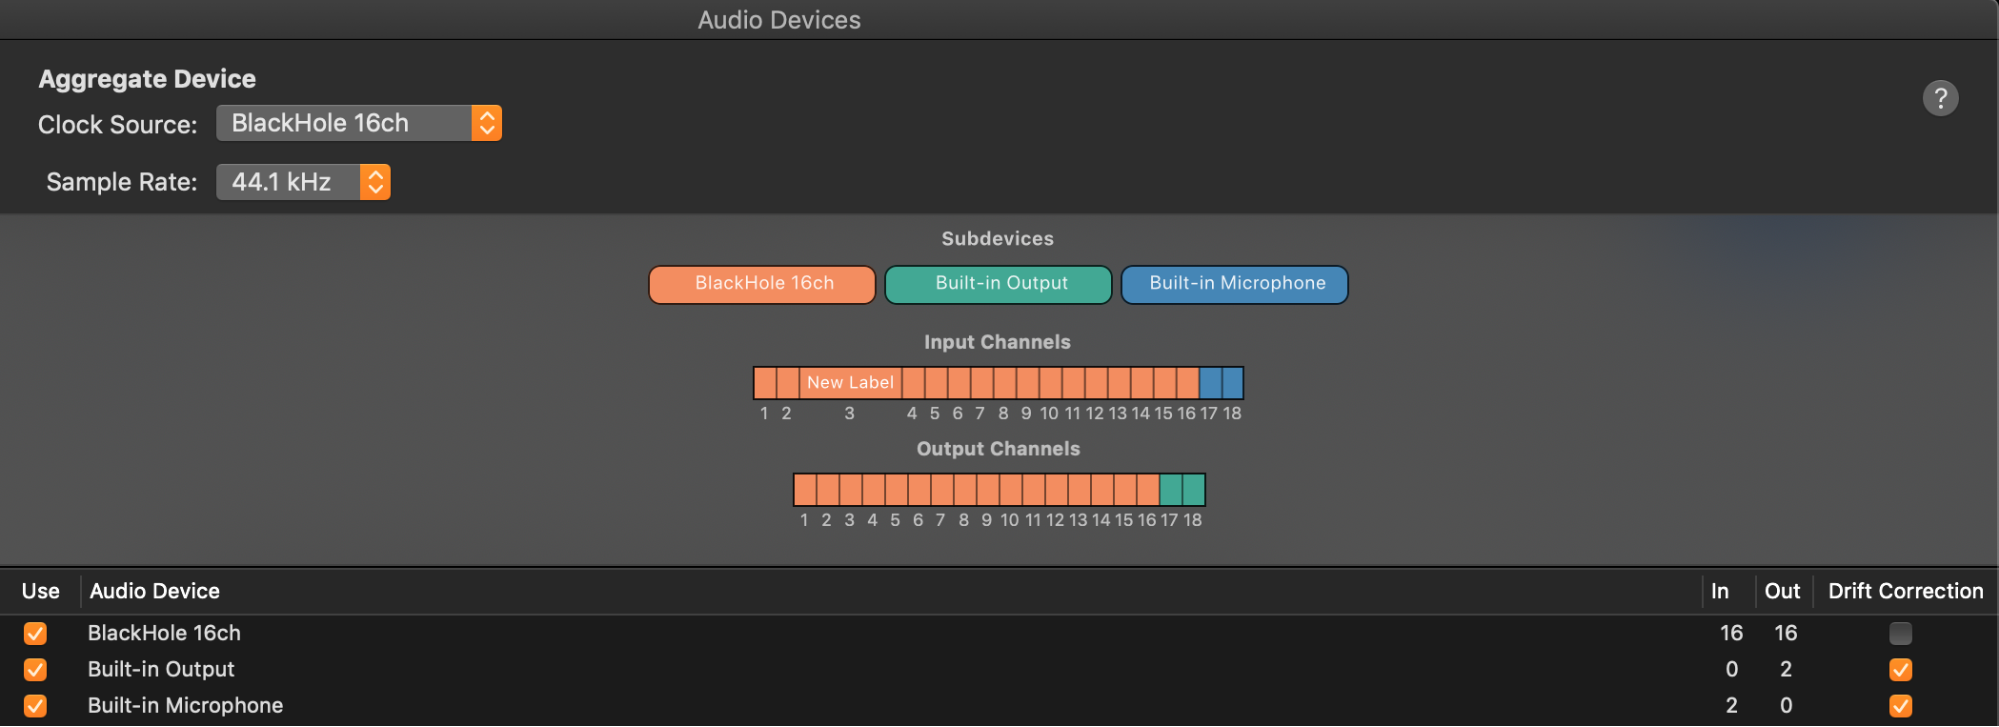
Task: Disable Drift Correction for Built-in Output
Action: 1901,670
